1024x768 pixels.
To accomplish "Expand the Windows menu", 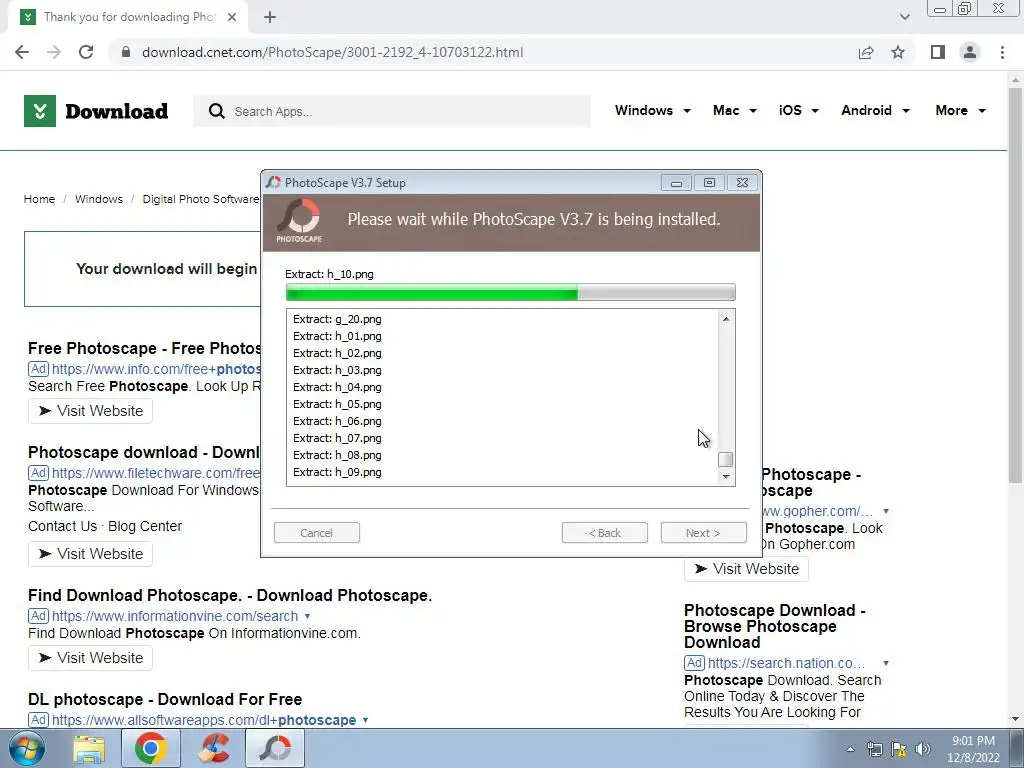I will (x=652, y=110).
